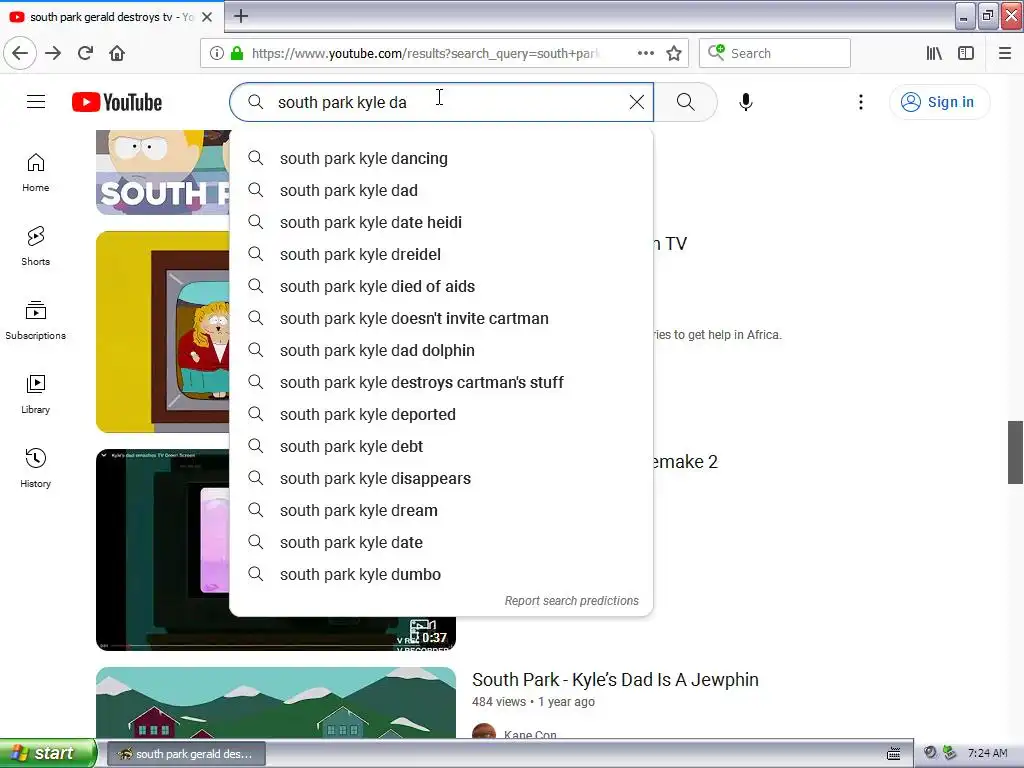1024x768 pixels.
Task: Open Kyle's Dad Is A Jewphin video title
Action: tap(615, 679)
